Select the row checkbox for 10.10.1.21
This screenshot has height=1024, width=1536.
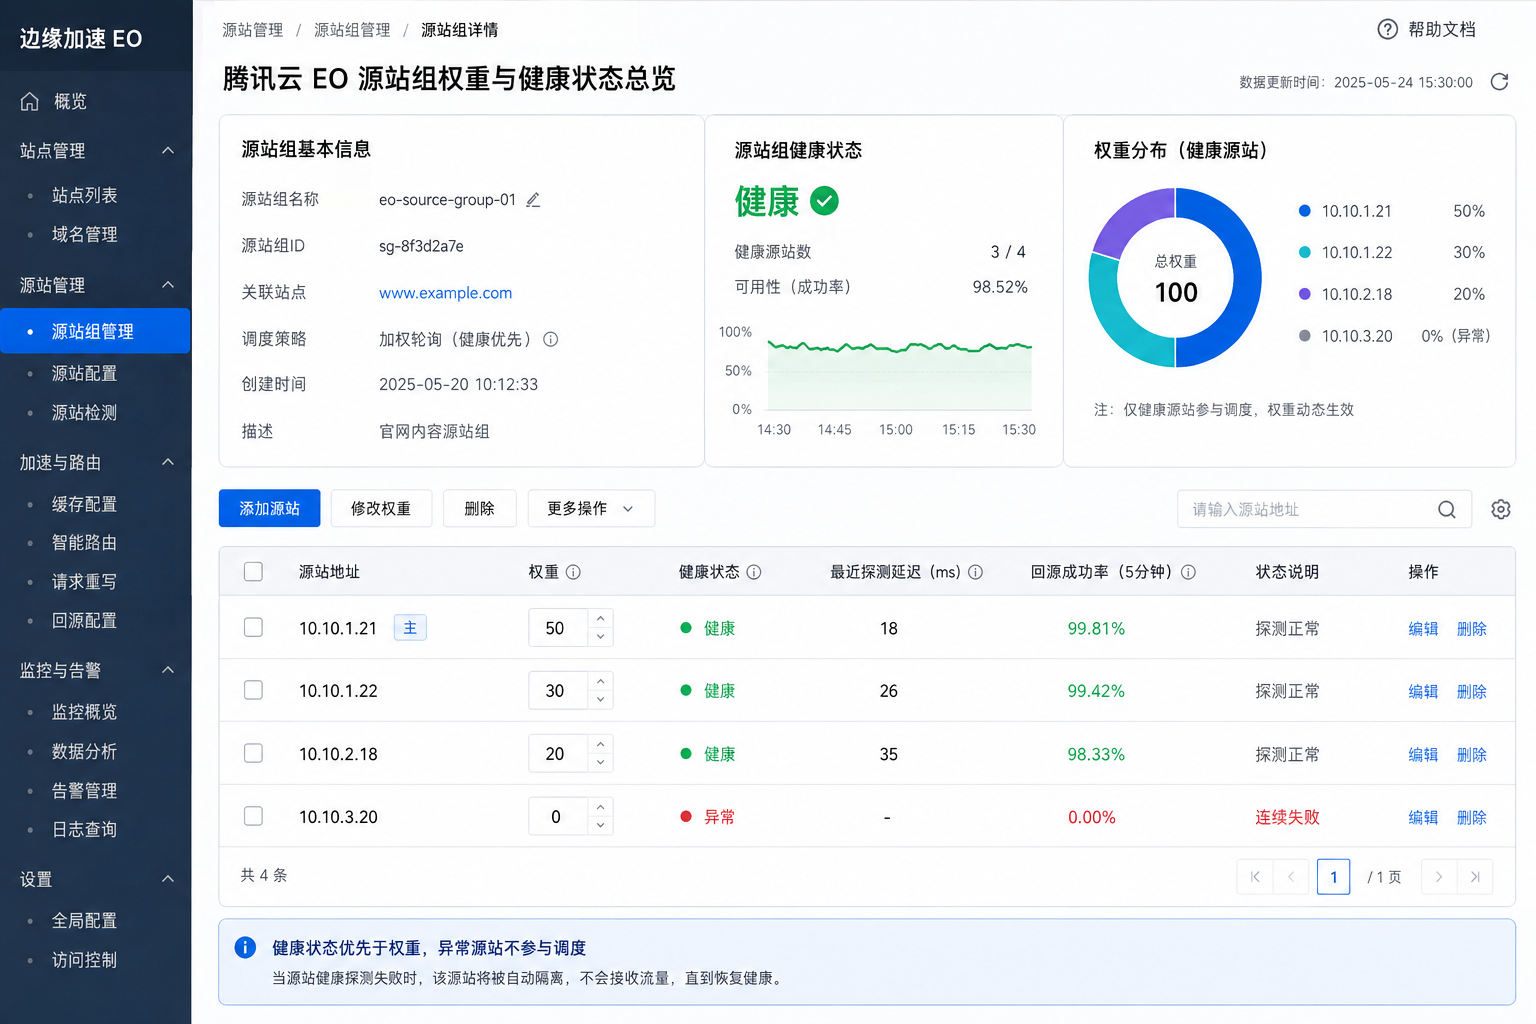[x=253, y=627]
